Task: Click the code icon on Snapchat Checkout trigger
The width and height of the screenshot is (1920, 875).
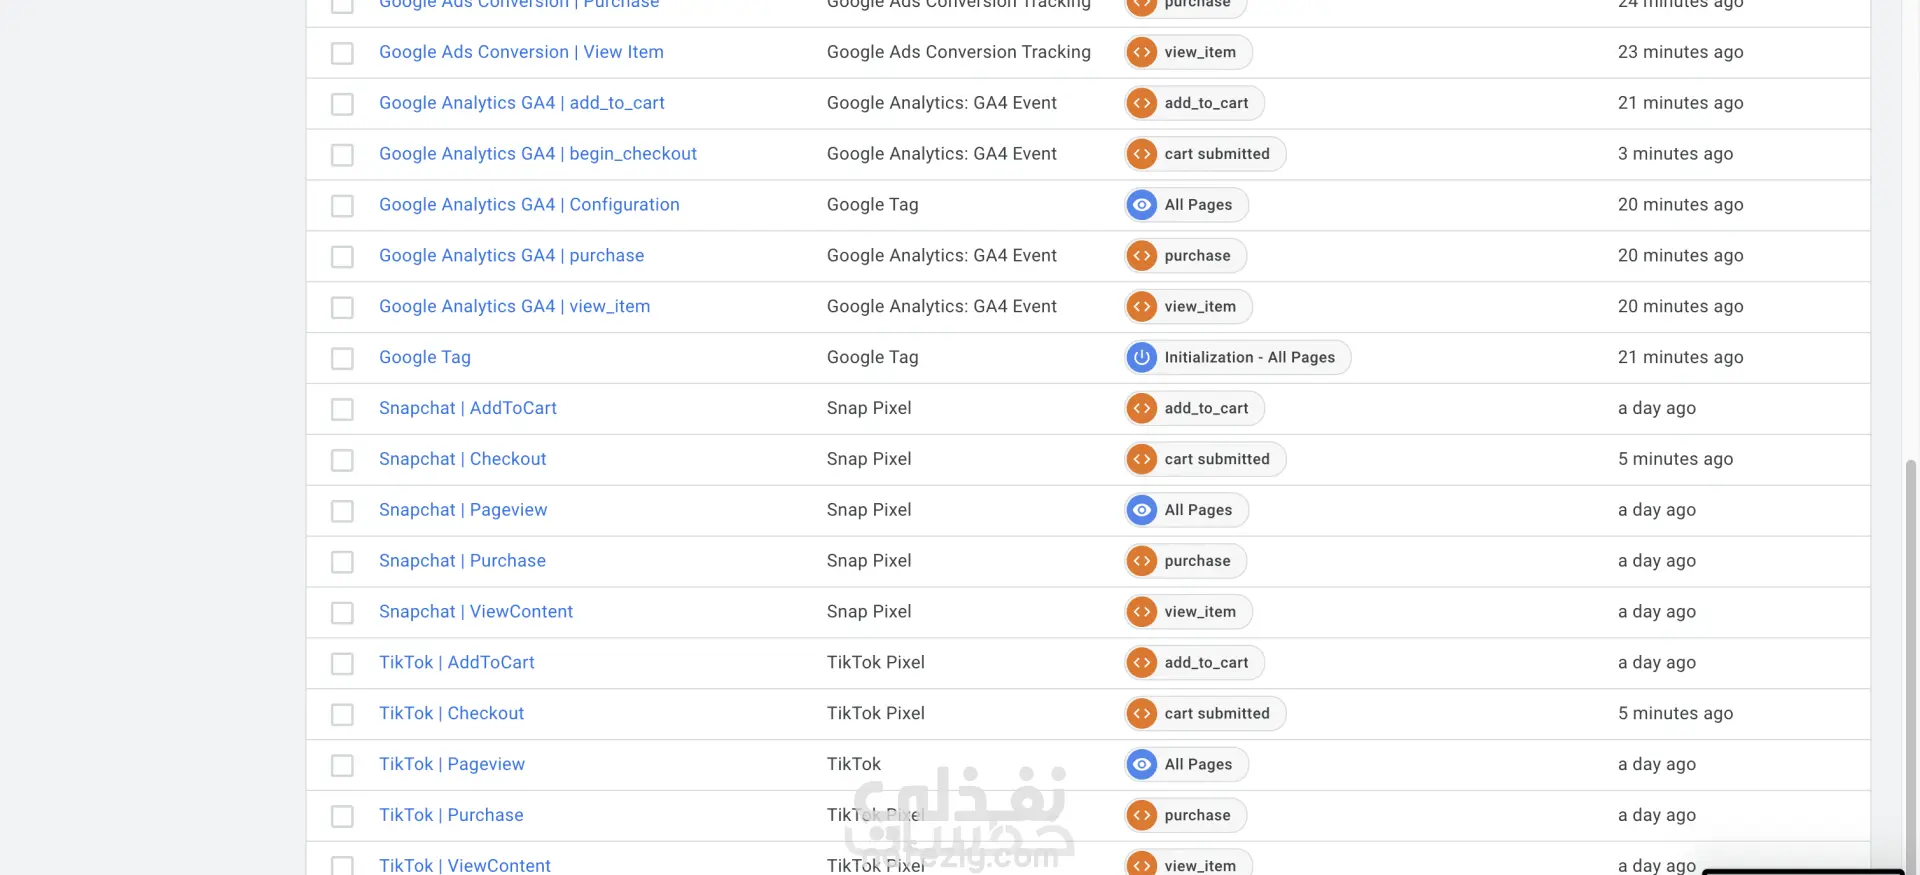Action: click(x=1141, y=459)
